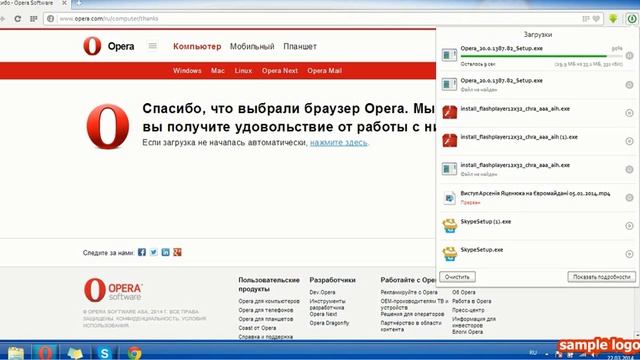Reload the page with the refresh icon

(18, 19)
